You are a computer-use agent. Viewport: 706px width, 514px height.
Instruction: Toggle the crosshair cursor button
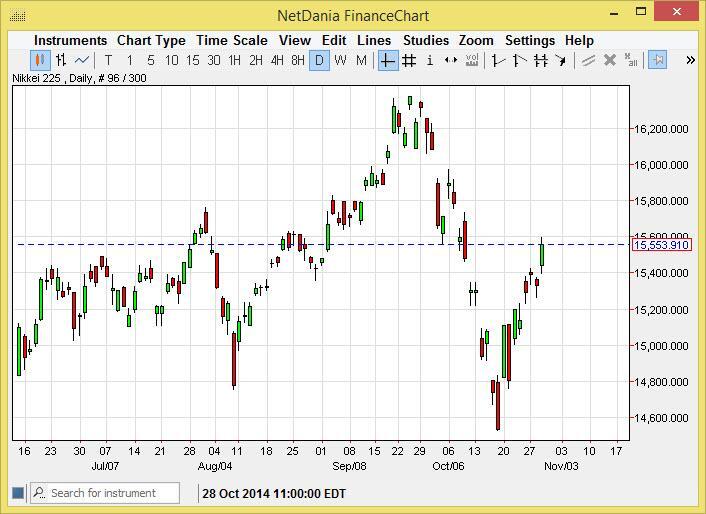[x=388, y=60]
